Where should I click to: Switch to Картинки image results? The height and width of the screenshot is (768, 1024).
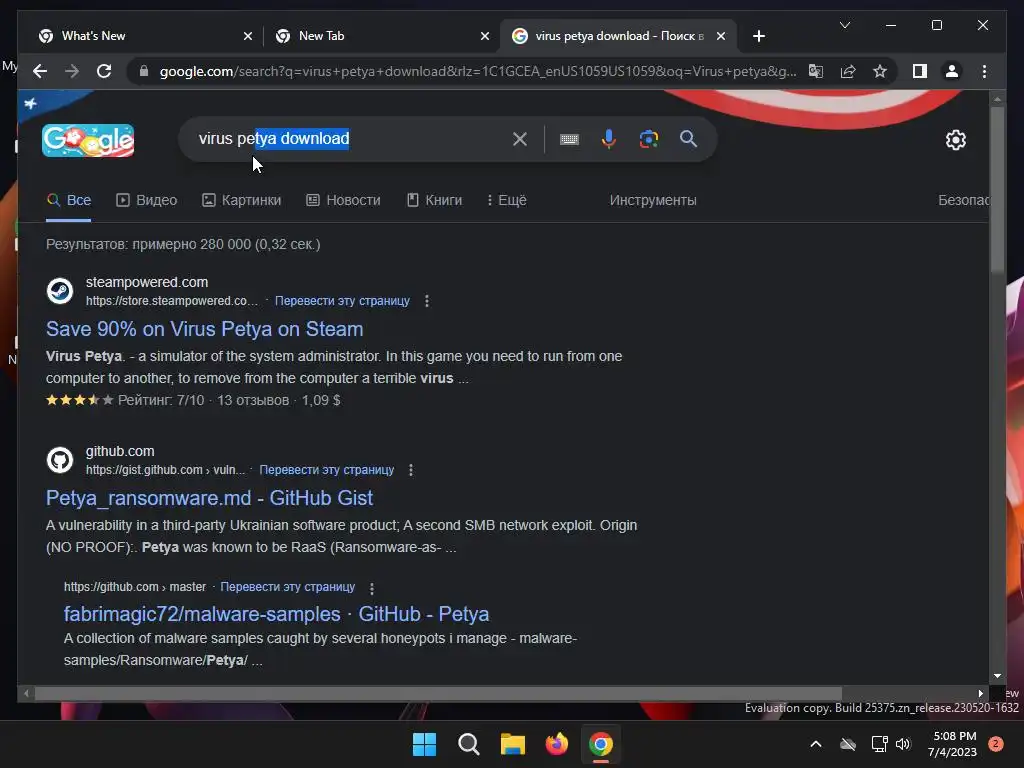242,200
